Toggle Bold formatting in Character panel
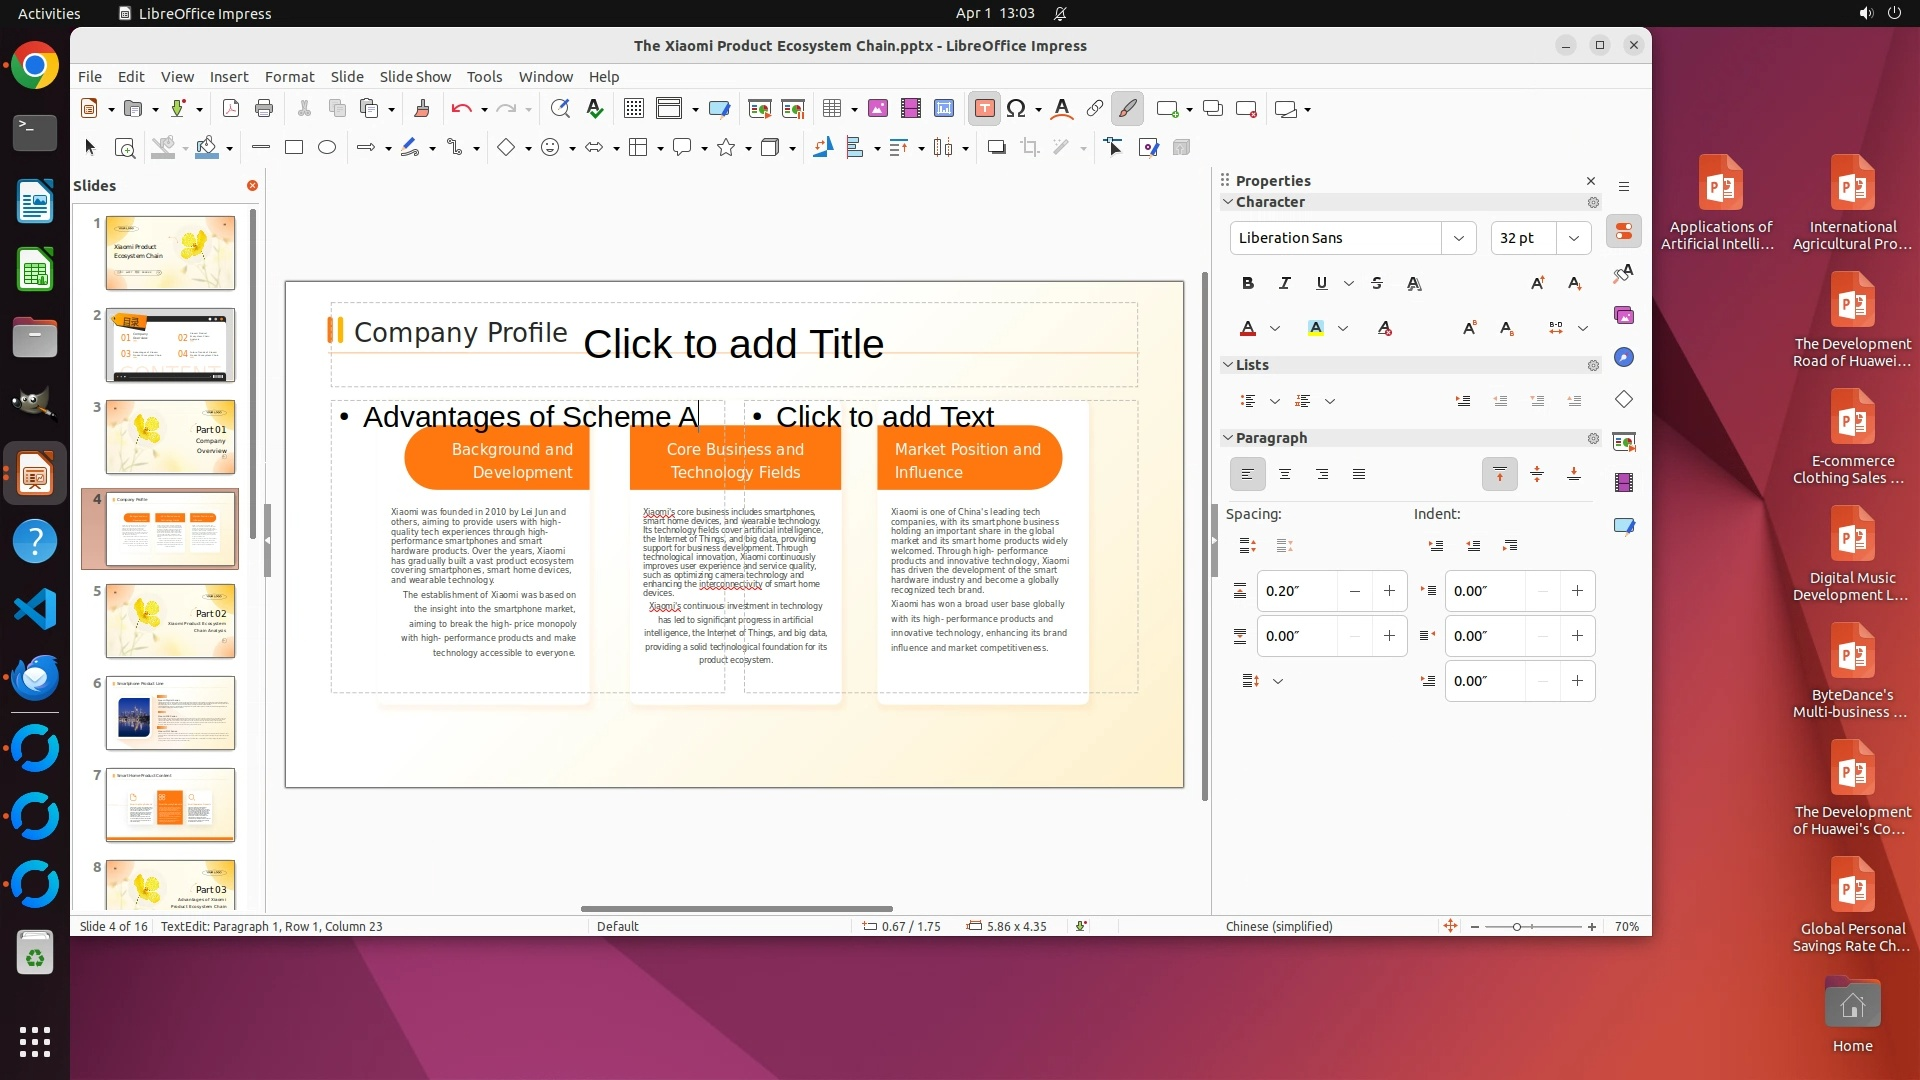The image size is (1920, 1080). coord(1247,284)
